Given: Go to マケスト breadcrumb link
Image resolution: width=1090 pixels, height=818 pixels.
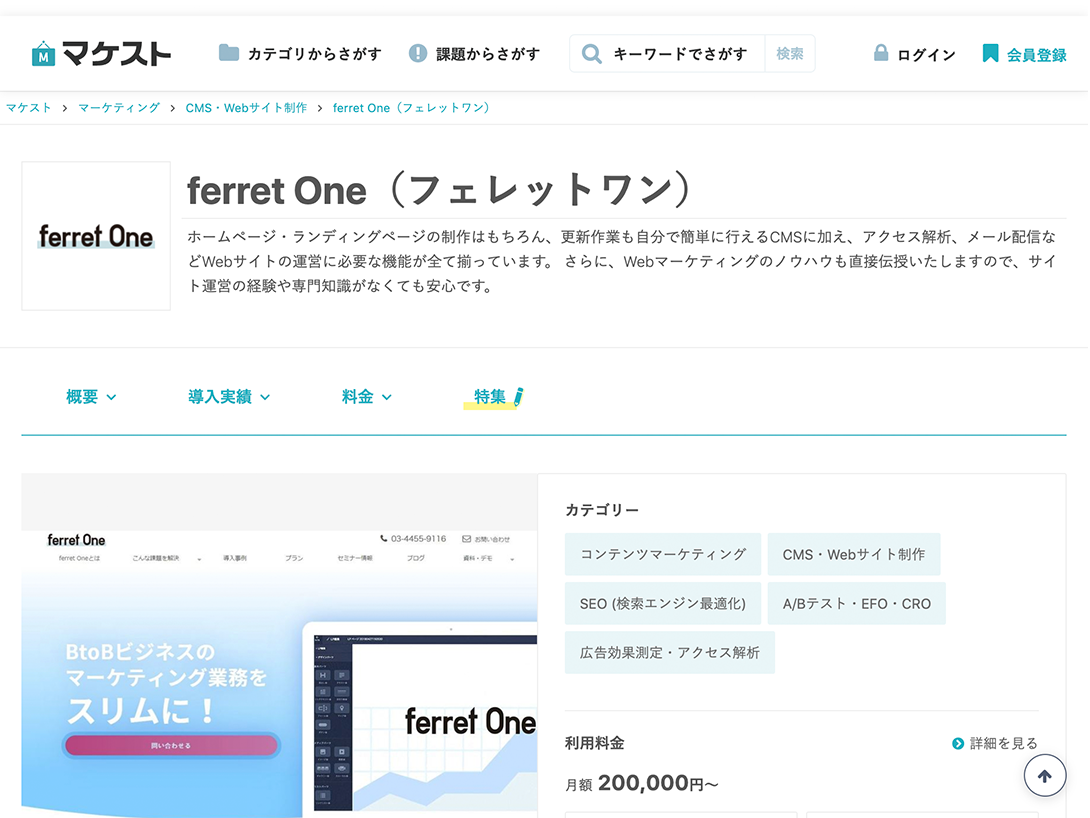Looking at the screenshot, I should pos(29,108).
